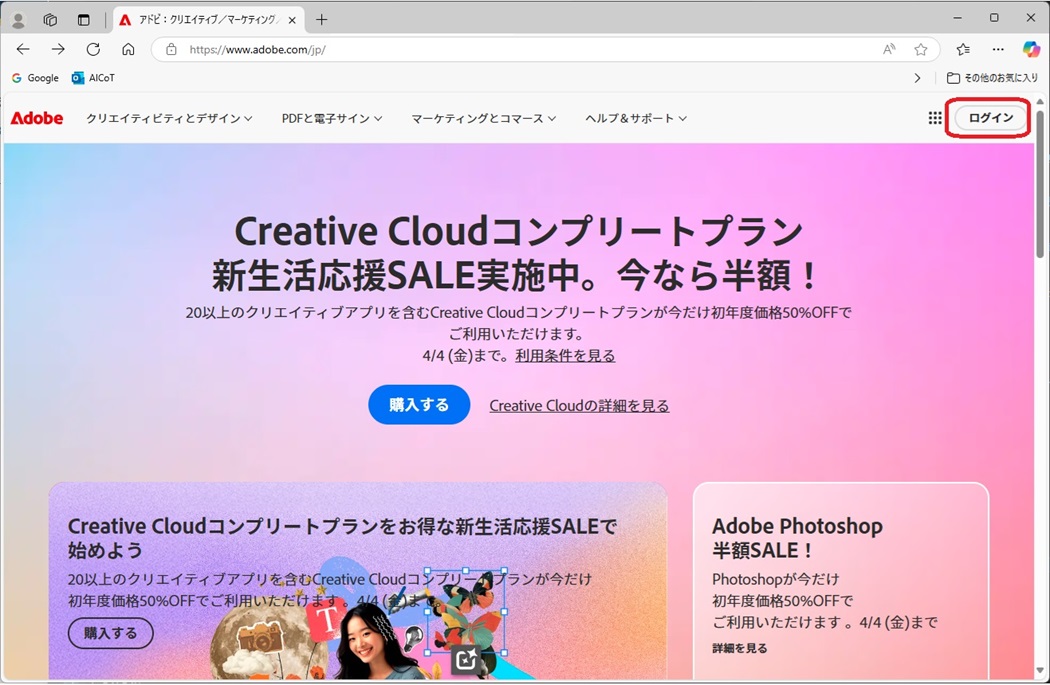Go to browser home page icon
Image resolution: width=1050 pixels, height=685 pixels.
pyautogui.click(x=128, y=49)
